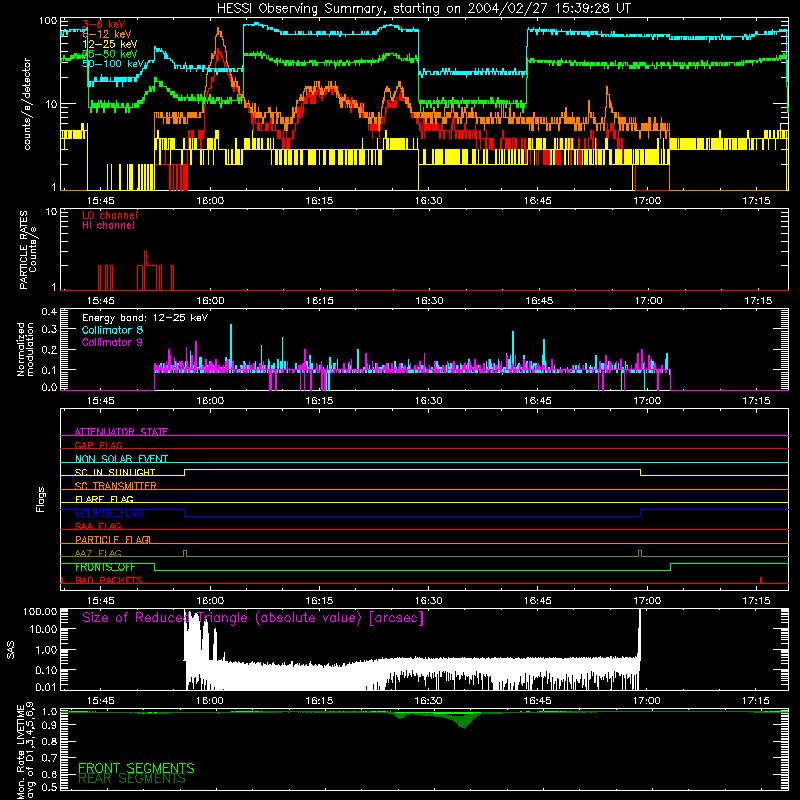
Task: Click the NON SOLAR EVENT flag label
Action: pyautogui.click(x=121, y=459)
